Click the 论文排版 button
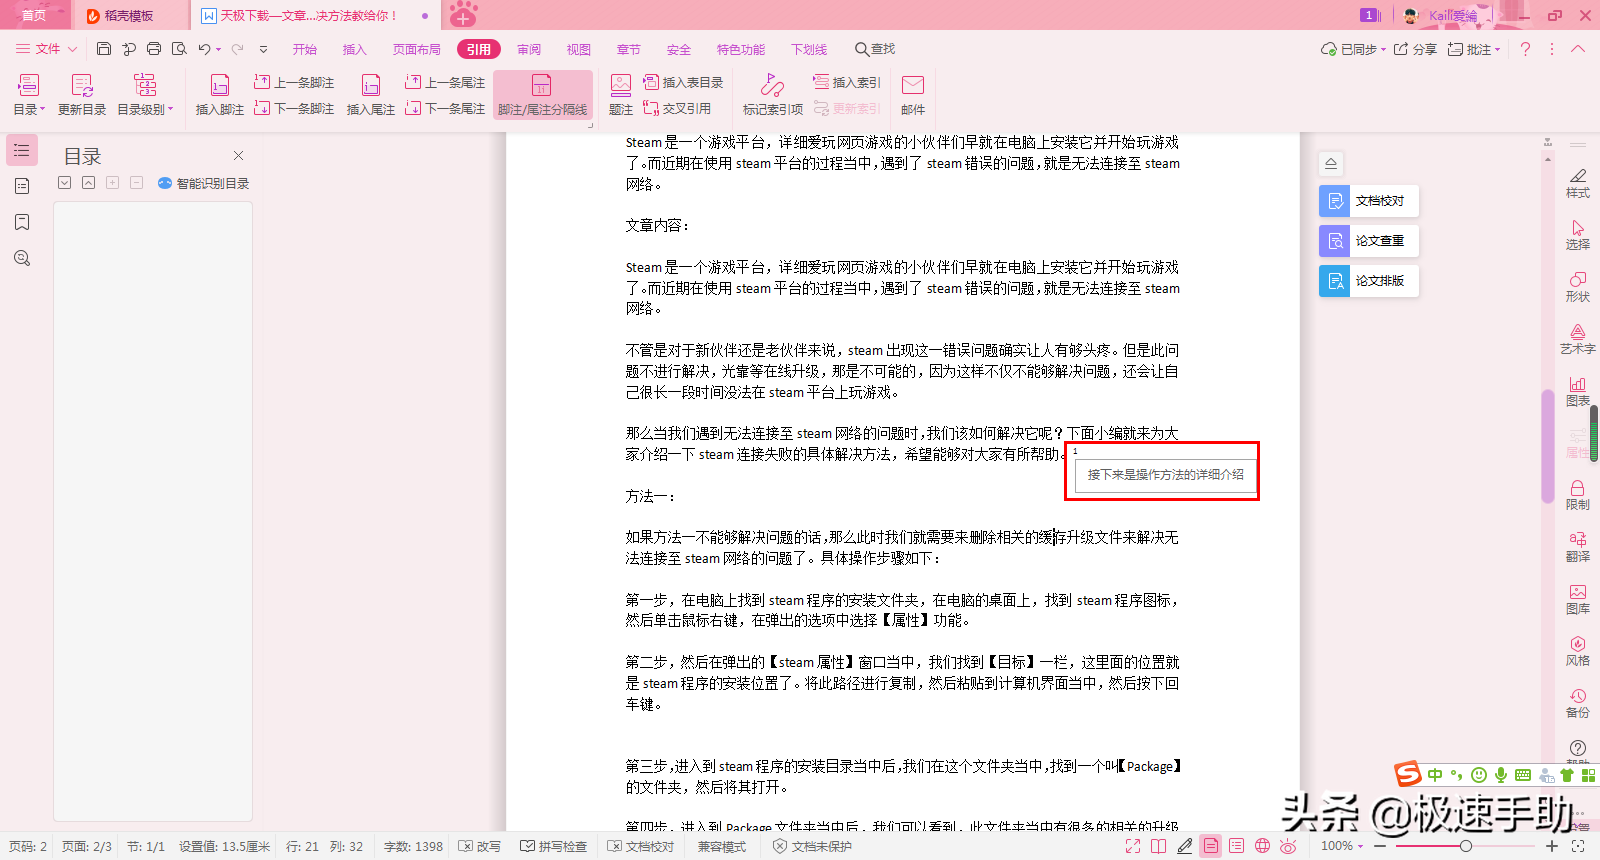Screen dimensions: 1600x860 coord(1369,281)
